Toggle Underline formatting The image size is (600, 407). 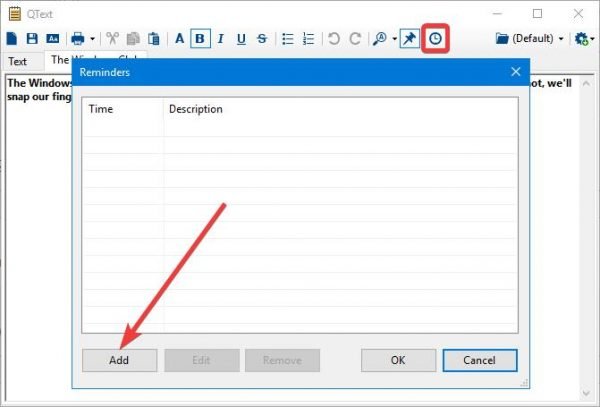coord(241,39)
